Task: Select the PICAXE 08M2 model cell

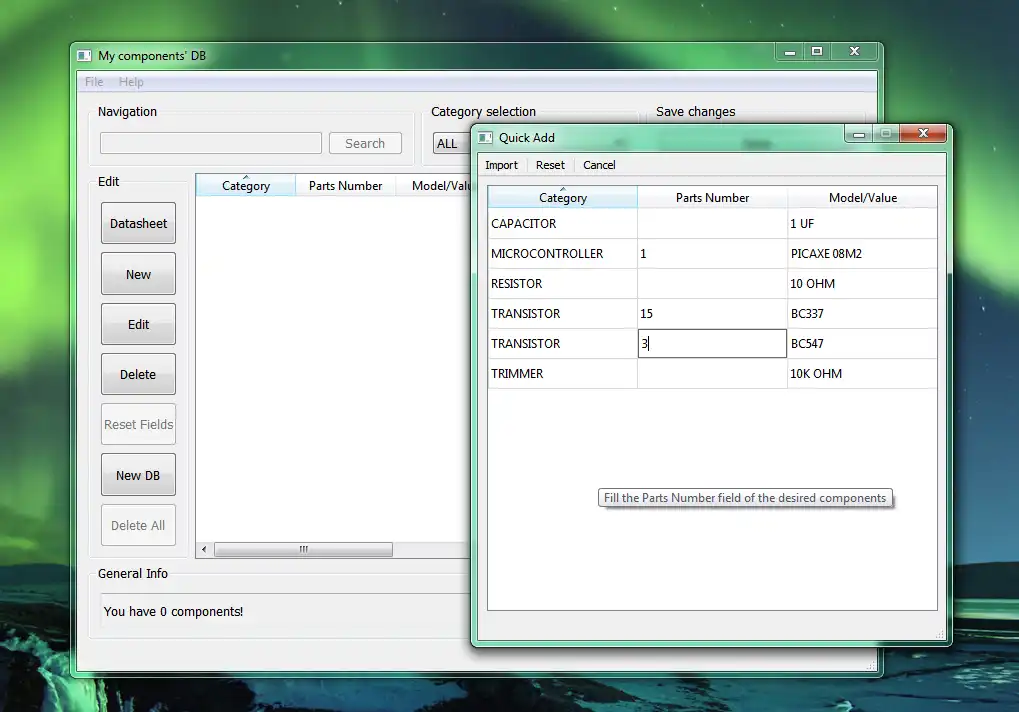Action: coord(862,254)
